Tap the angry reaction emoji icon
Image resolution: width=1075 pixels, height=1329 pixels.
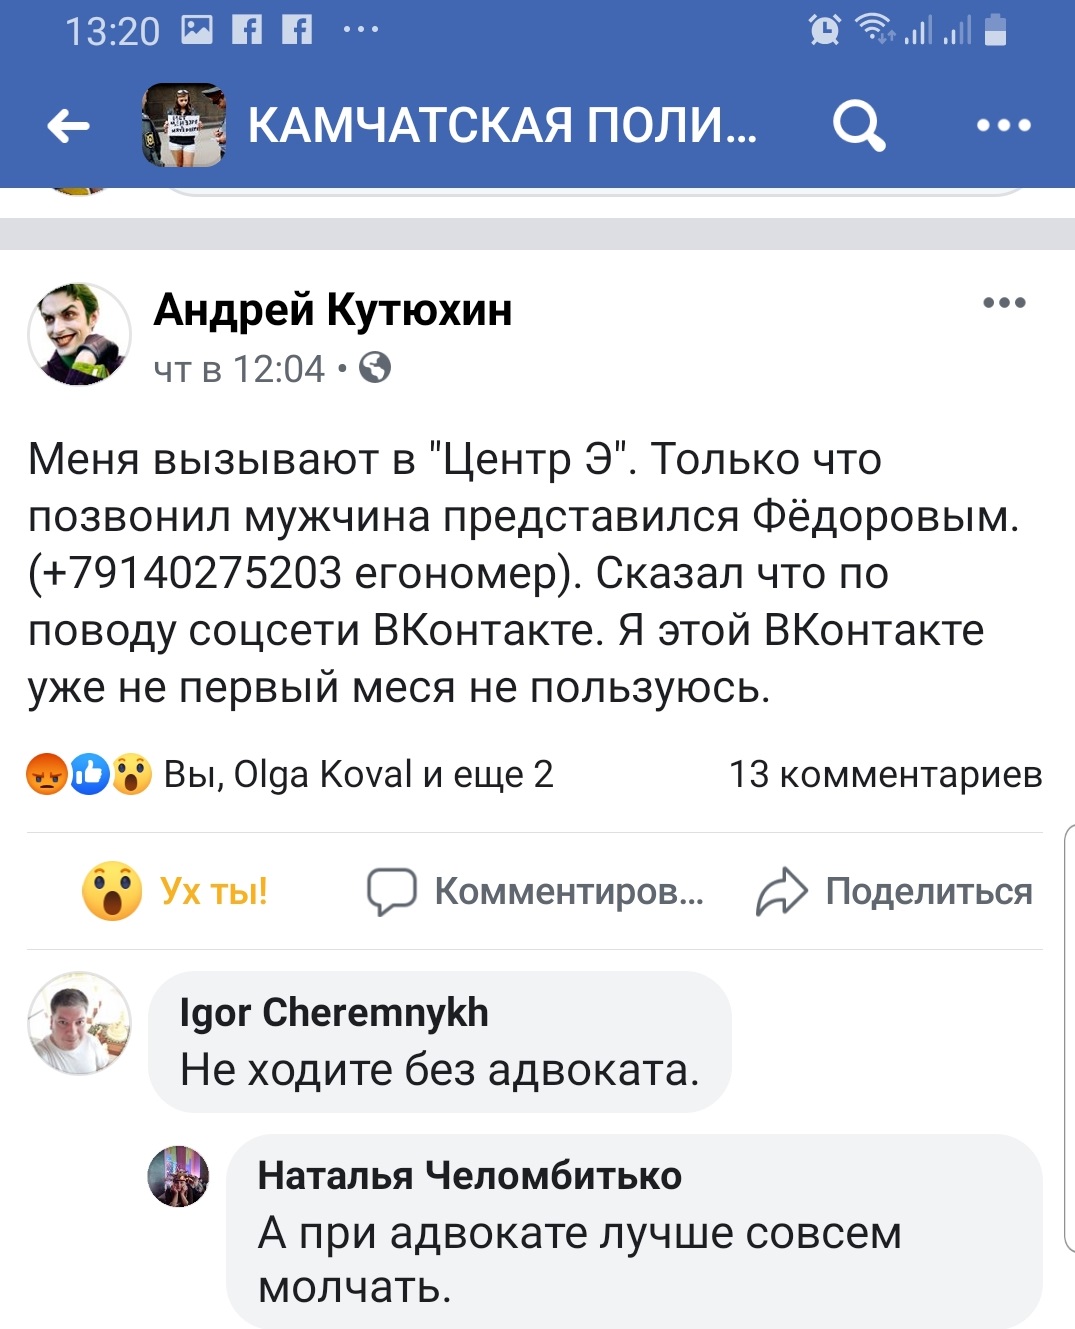(46, 774)
